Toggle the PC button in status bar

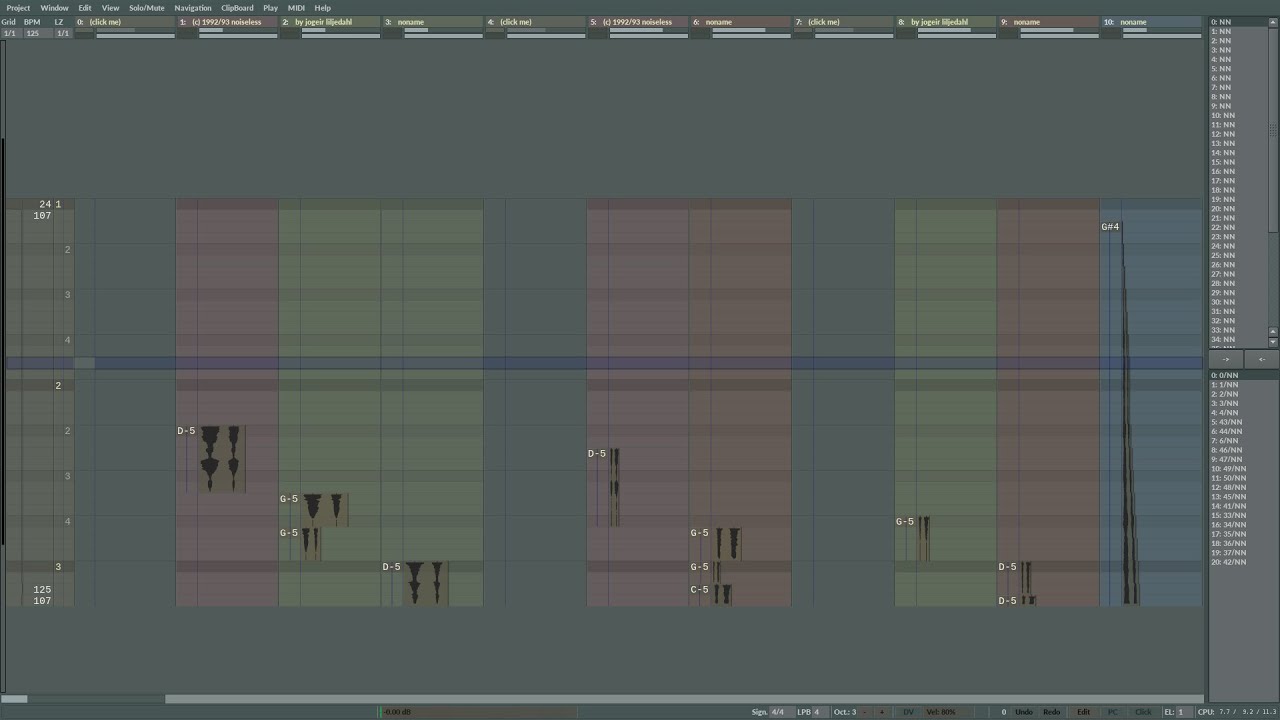(x=1113, y=712)
